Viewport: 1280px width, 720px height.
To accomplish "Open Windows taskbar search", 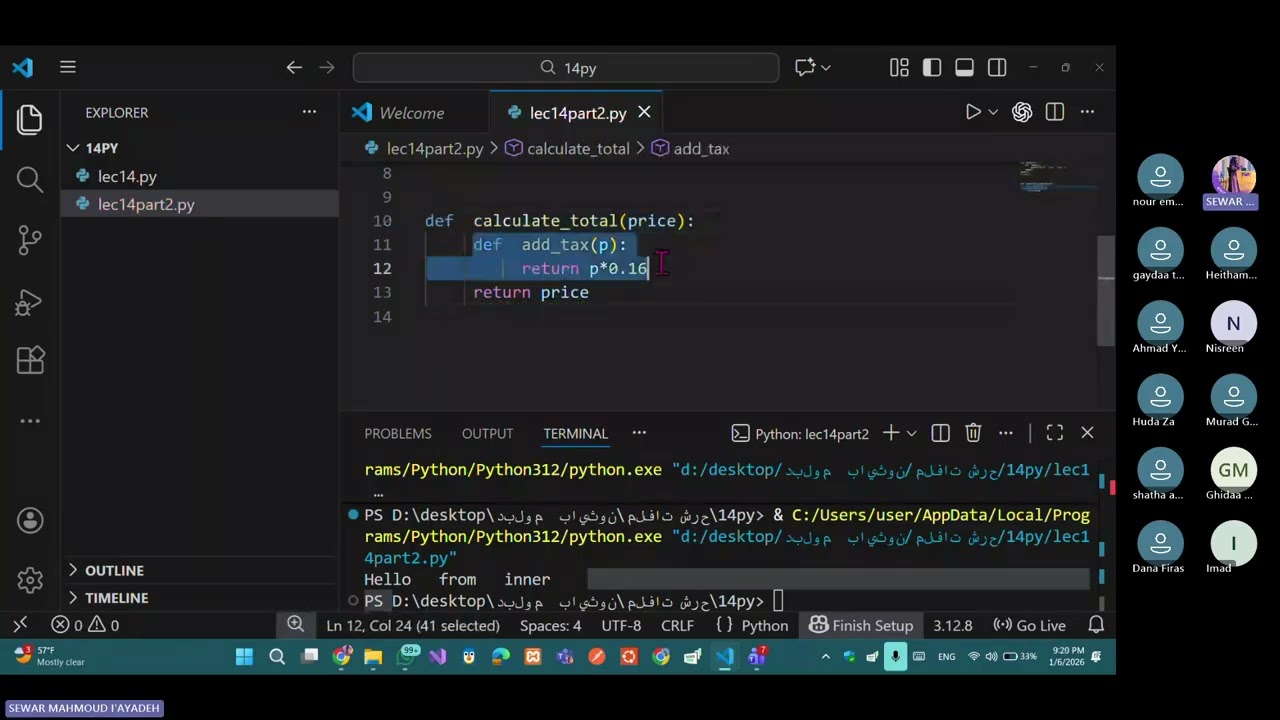I will [277, 657].
